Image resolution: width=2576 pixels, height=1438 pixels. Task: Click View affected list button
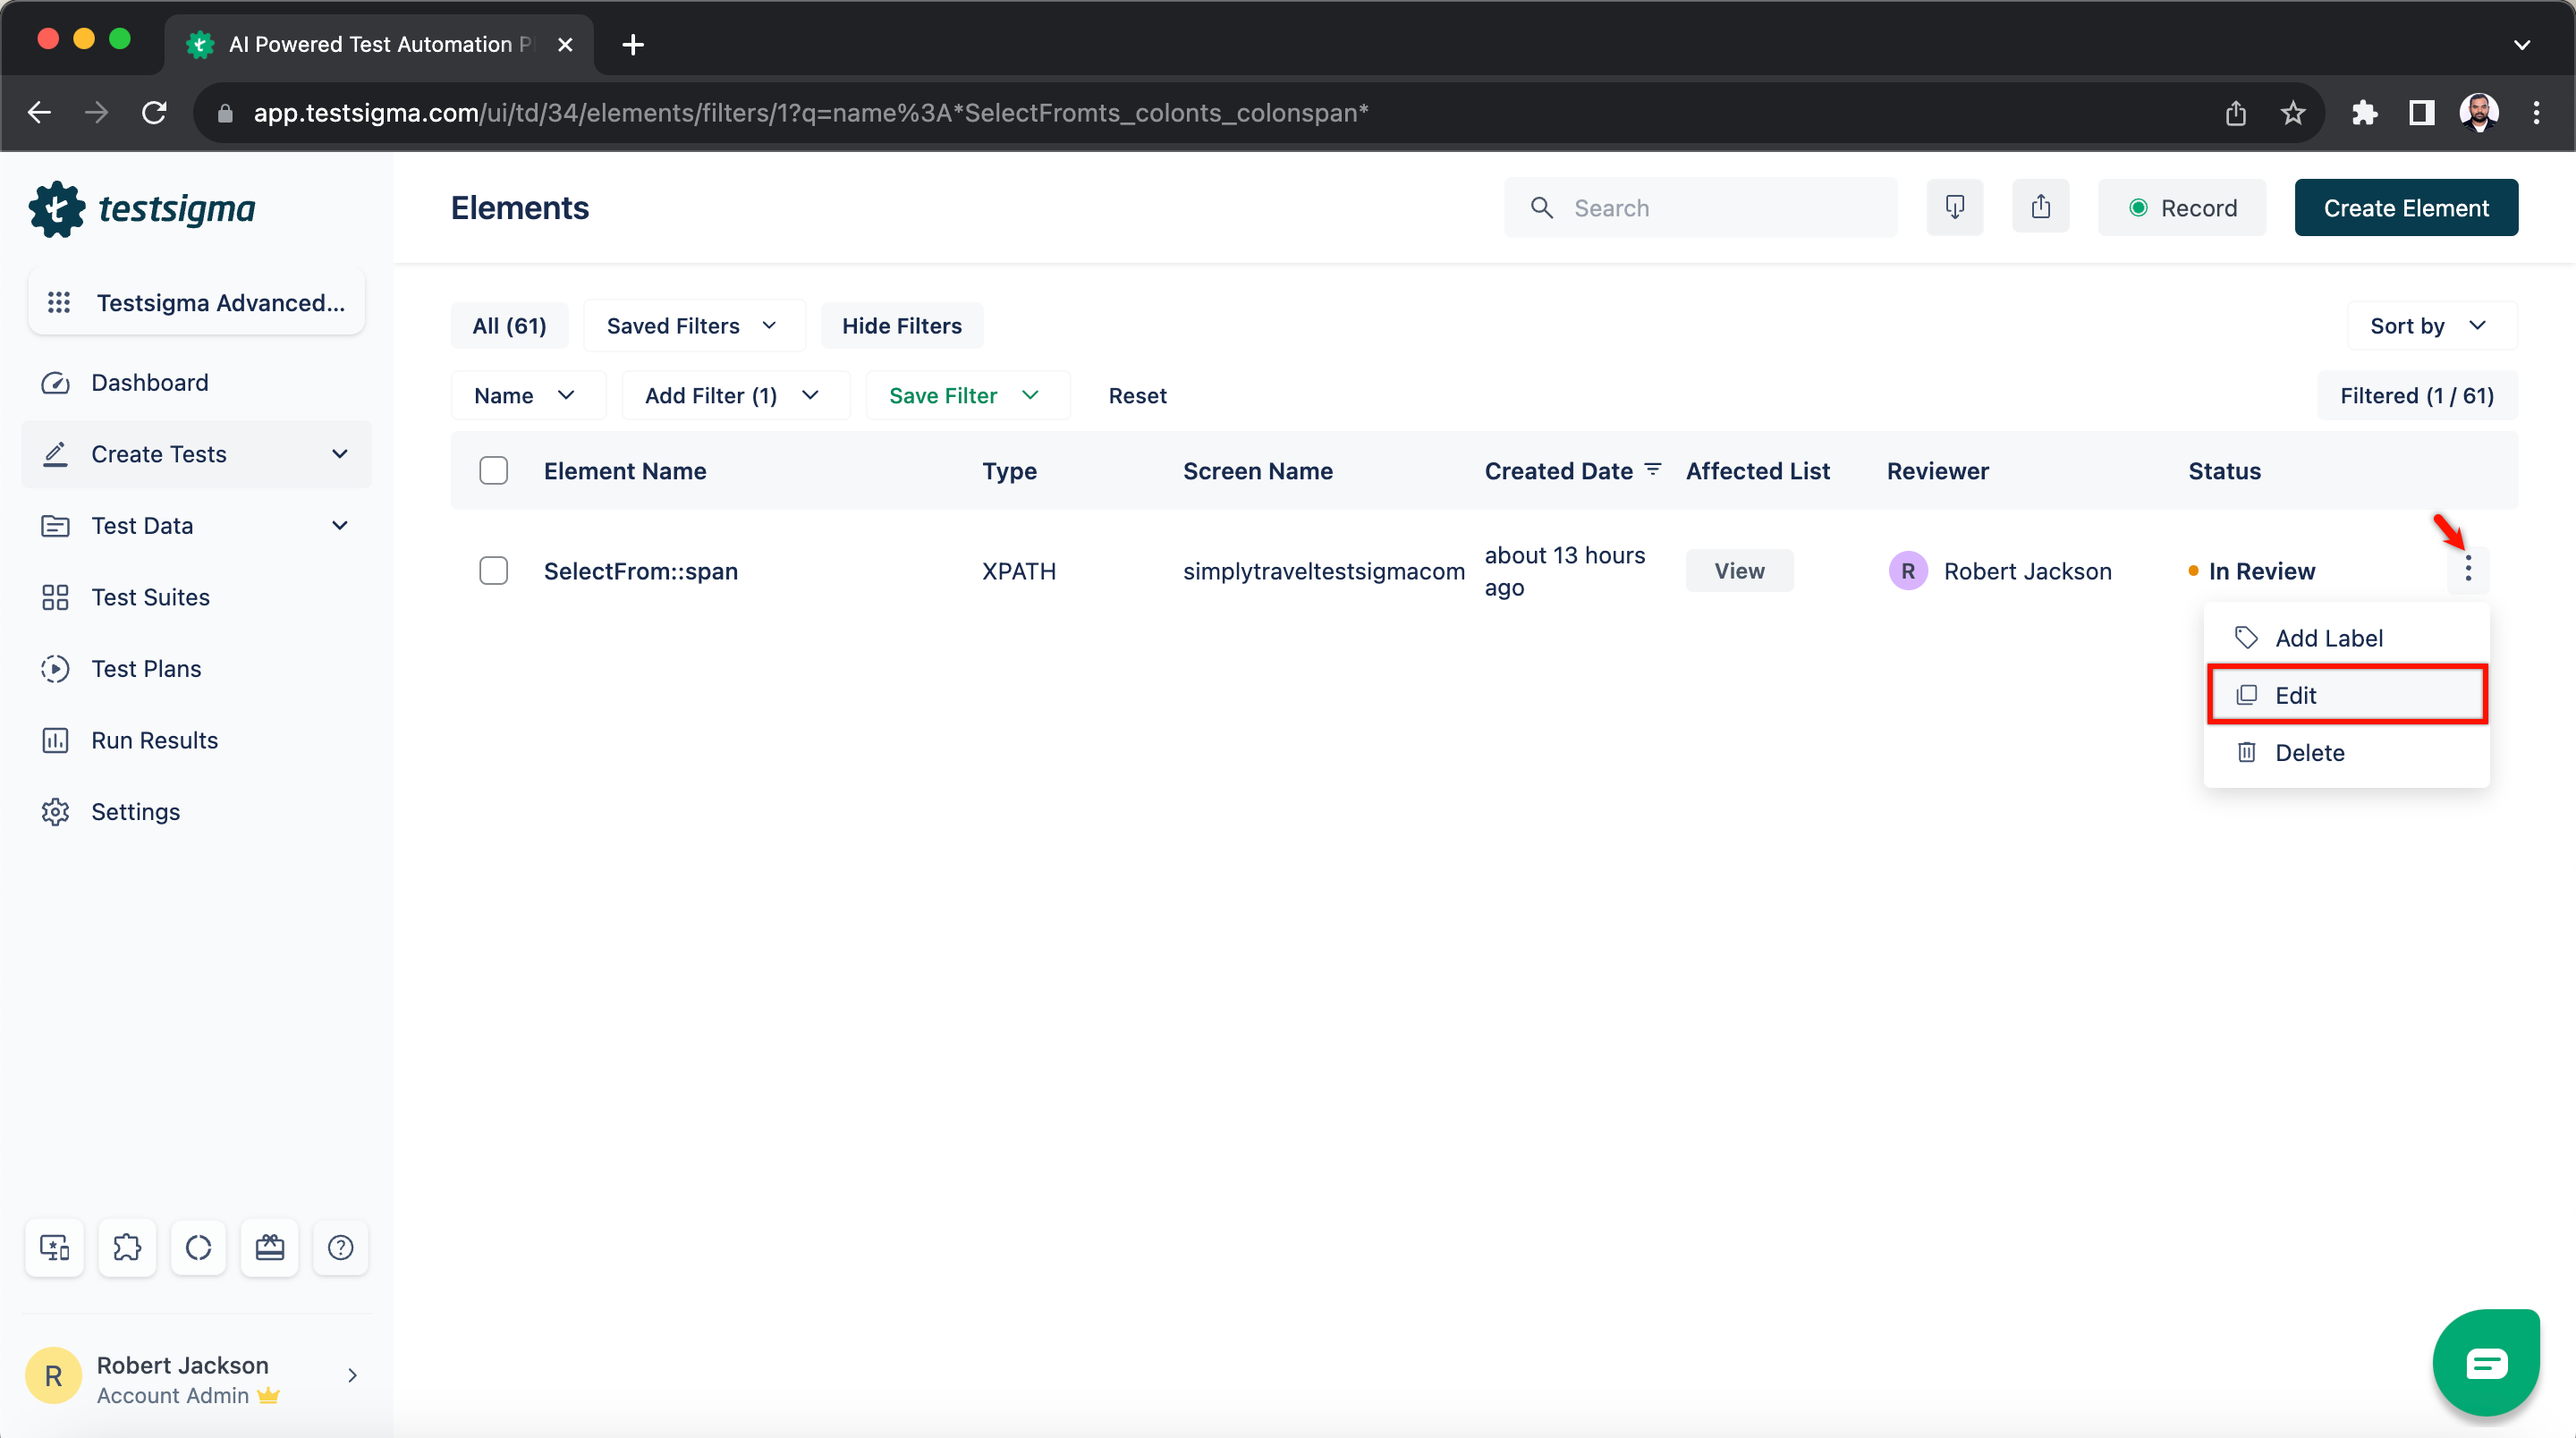[1739, 571]
